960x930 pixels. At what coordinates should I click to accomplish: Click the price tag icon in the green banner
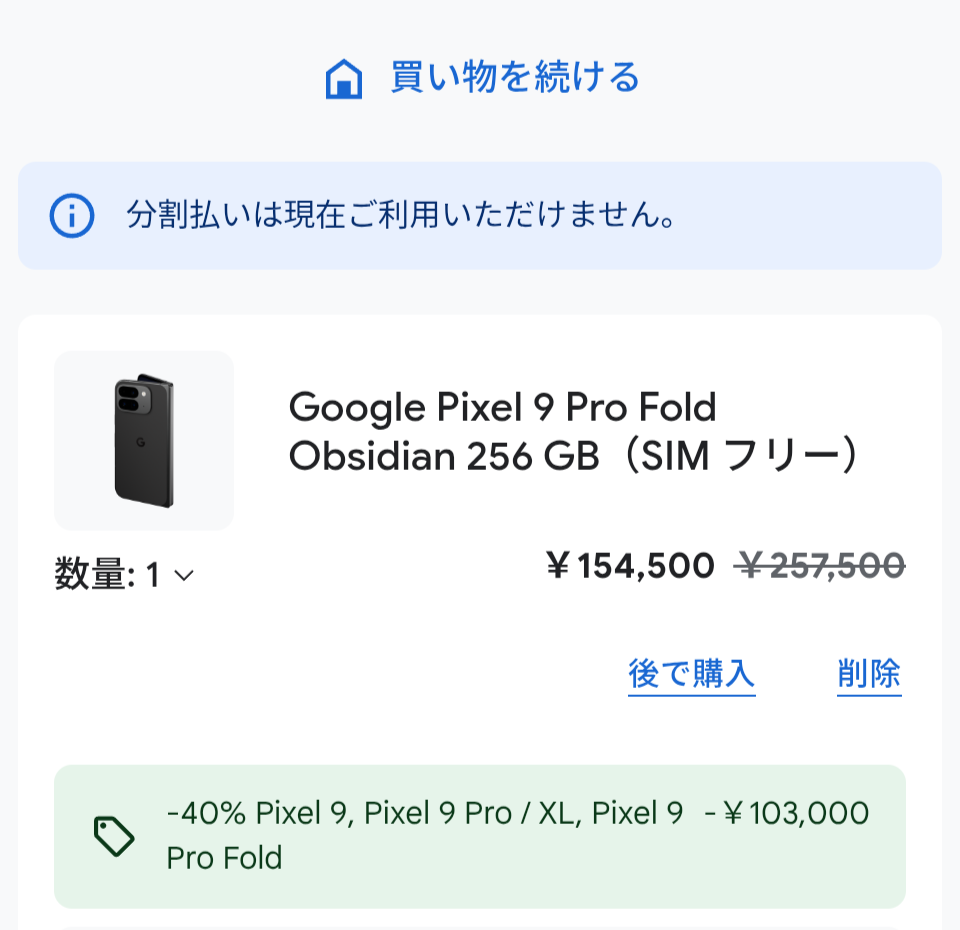point(114,836)
